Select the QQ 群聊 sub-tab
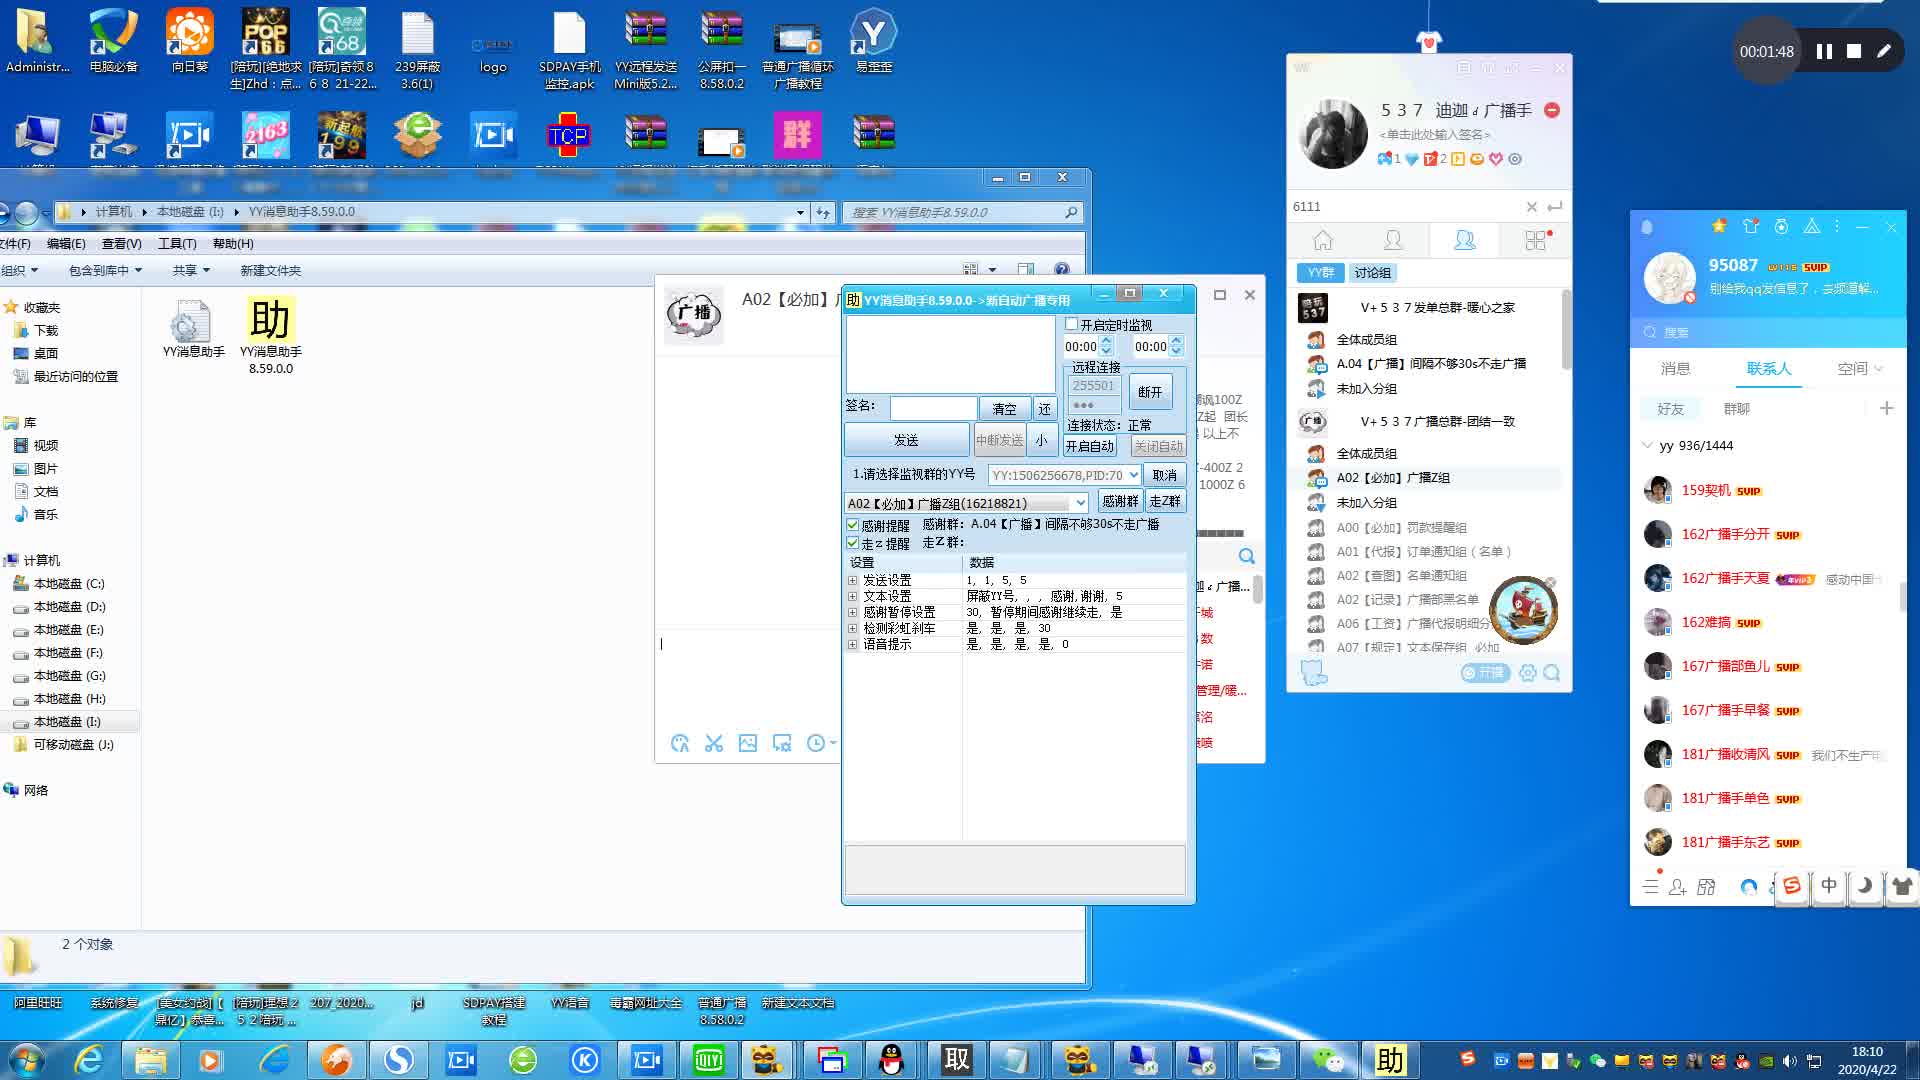The image size is (1920, 1080). (1737, 409)
